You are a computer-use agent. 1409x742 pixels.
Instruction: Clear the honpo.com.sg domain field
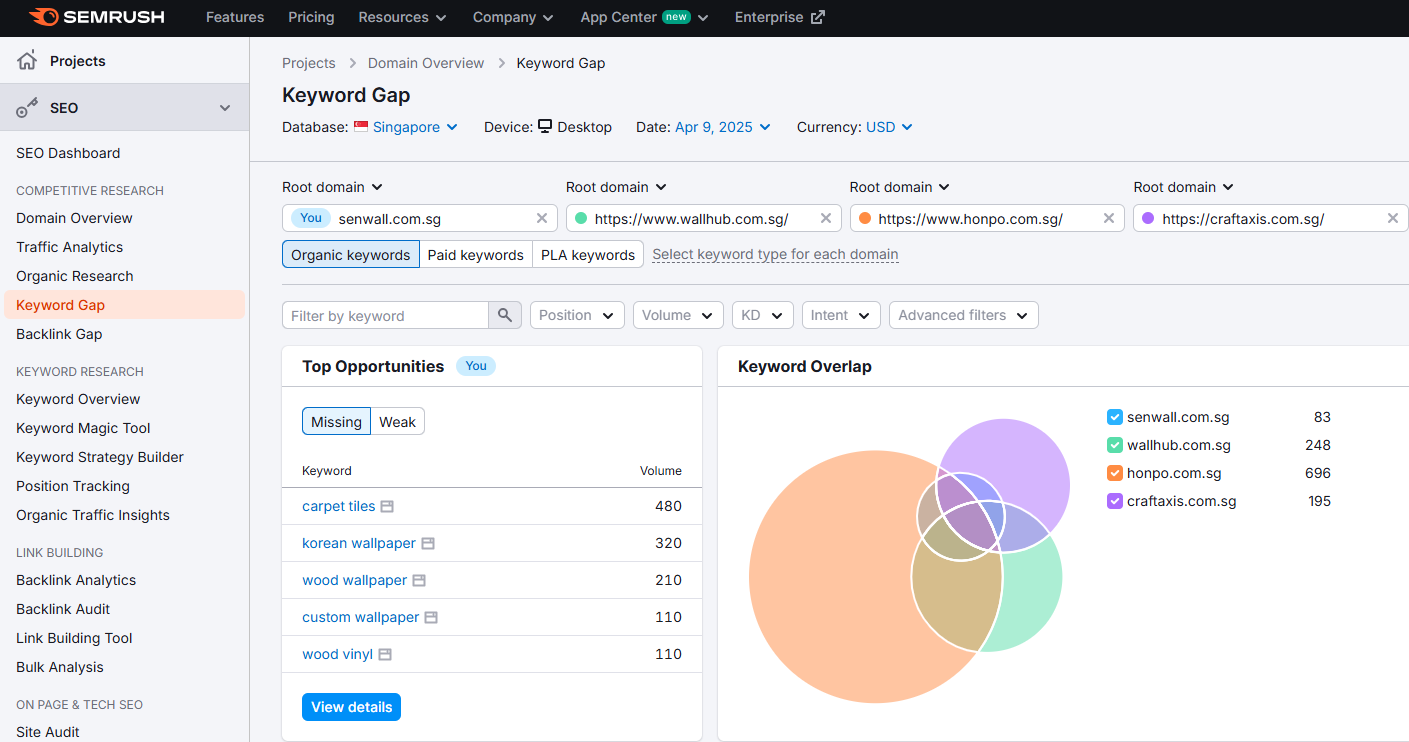pos(1109,218)
